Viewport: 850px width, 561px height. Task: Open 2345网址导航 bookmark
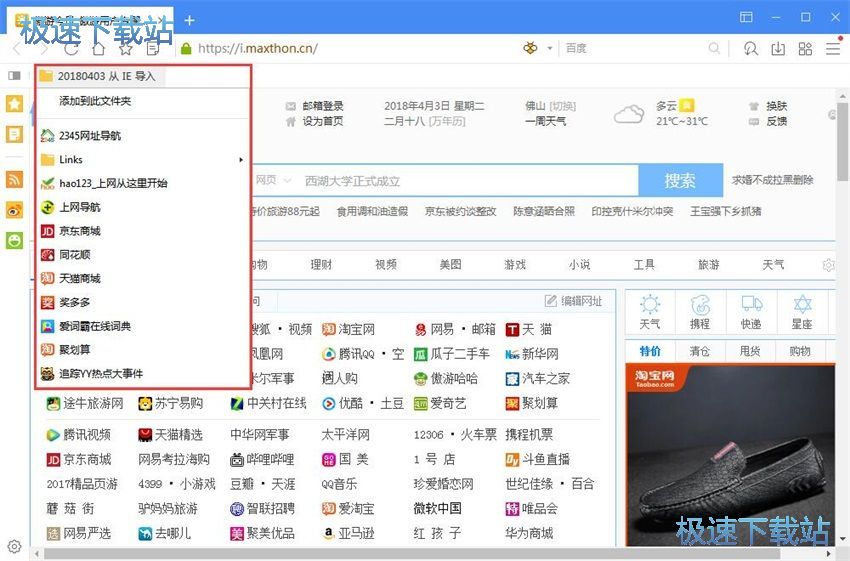click(142, 136)
